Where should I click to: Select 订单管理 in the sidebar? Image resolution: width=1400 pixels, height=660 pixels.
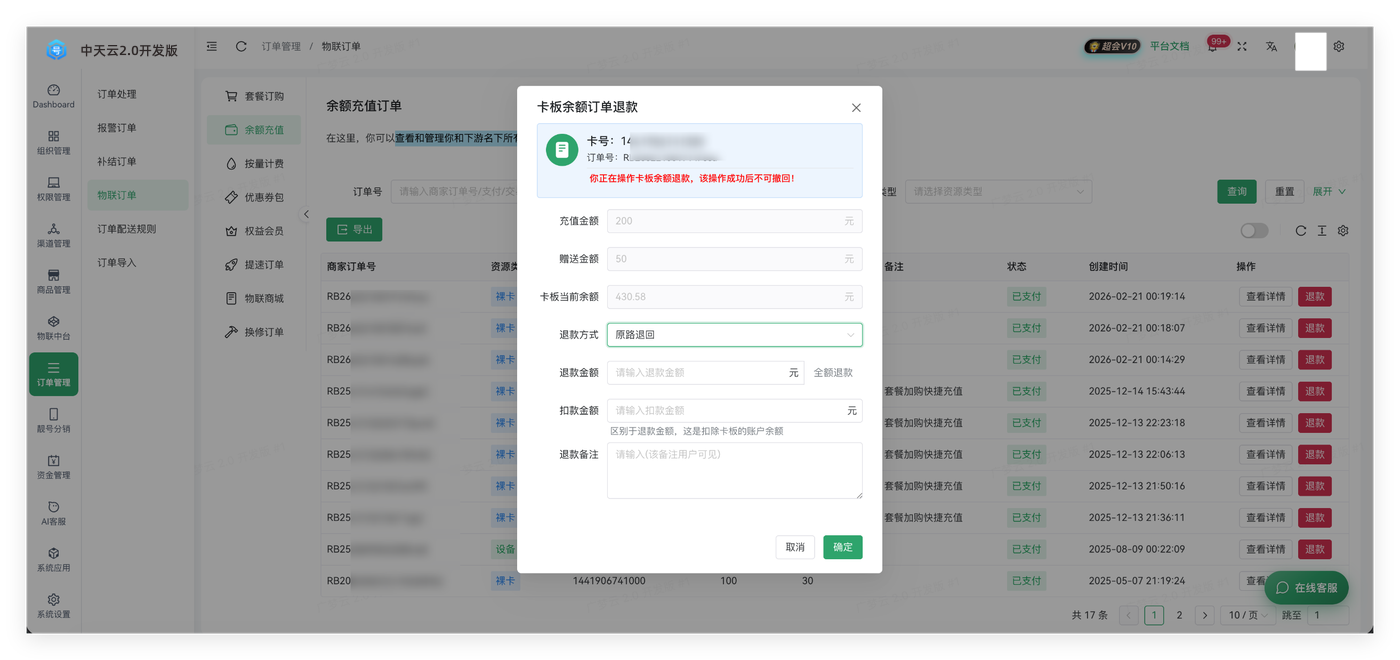[x=53, y=374]
